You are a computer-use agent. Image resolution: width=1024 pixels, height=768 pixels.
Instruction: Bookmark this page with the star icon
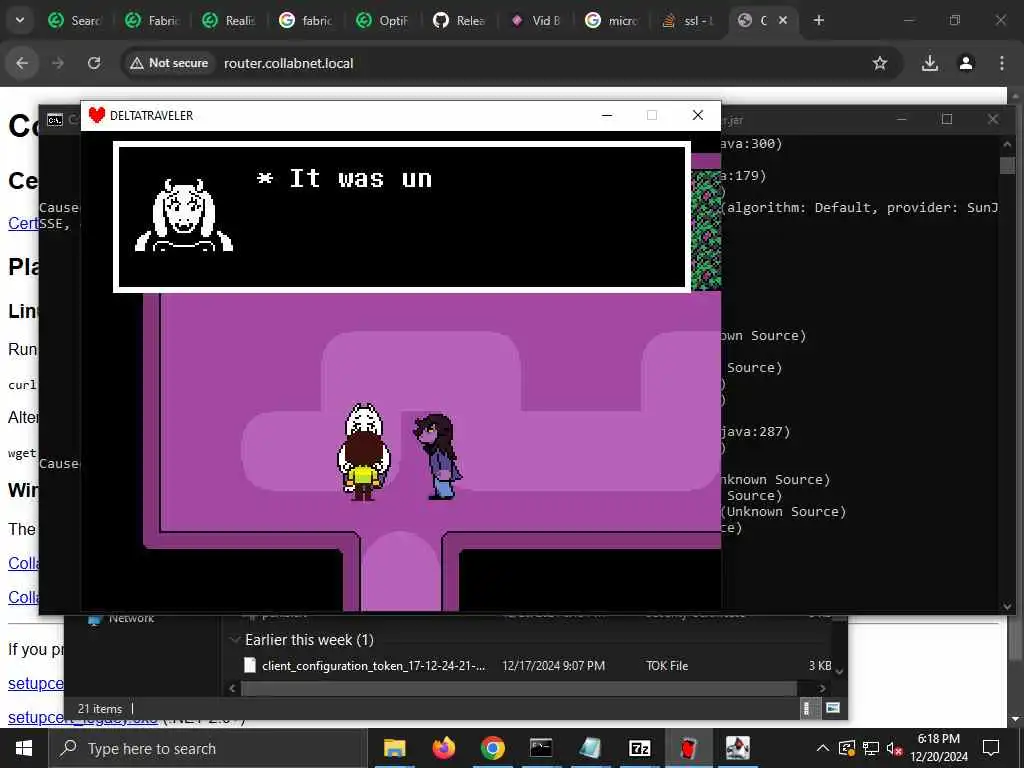(880, 63)
